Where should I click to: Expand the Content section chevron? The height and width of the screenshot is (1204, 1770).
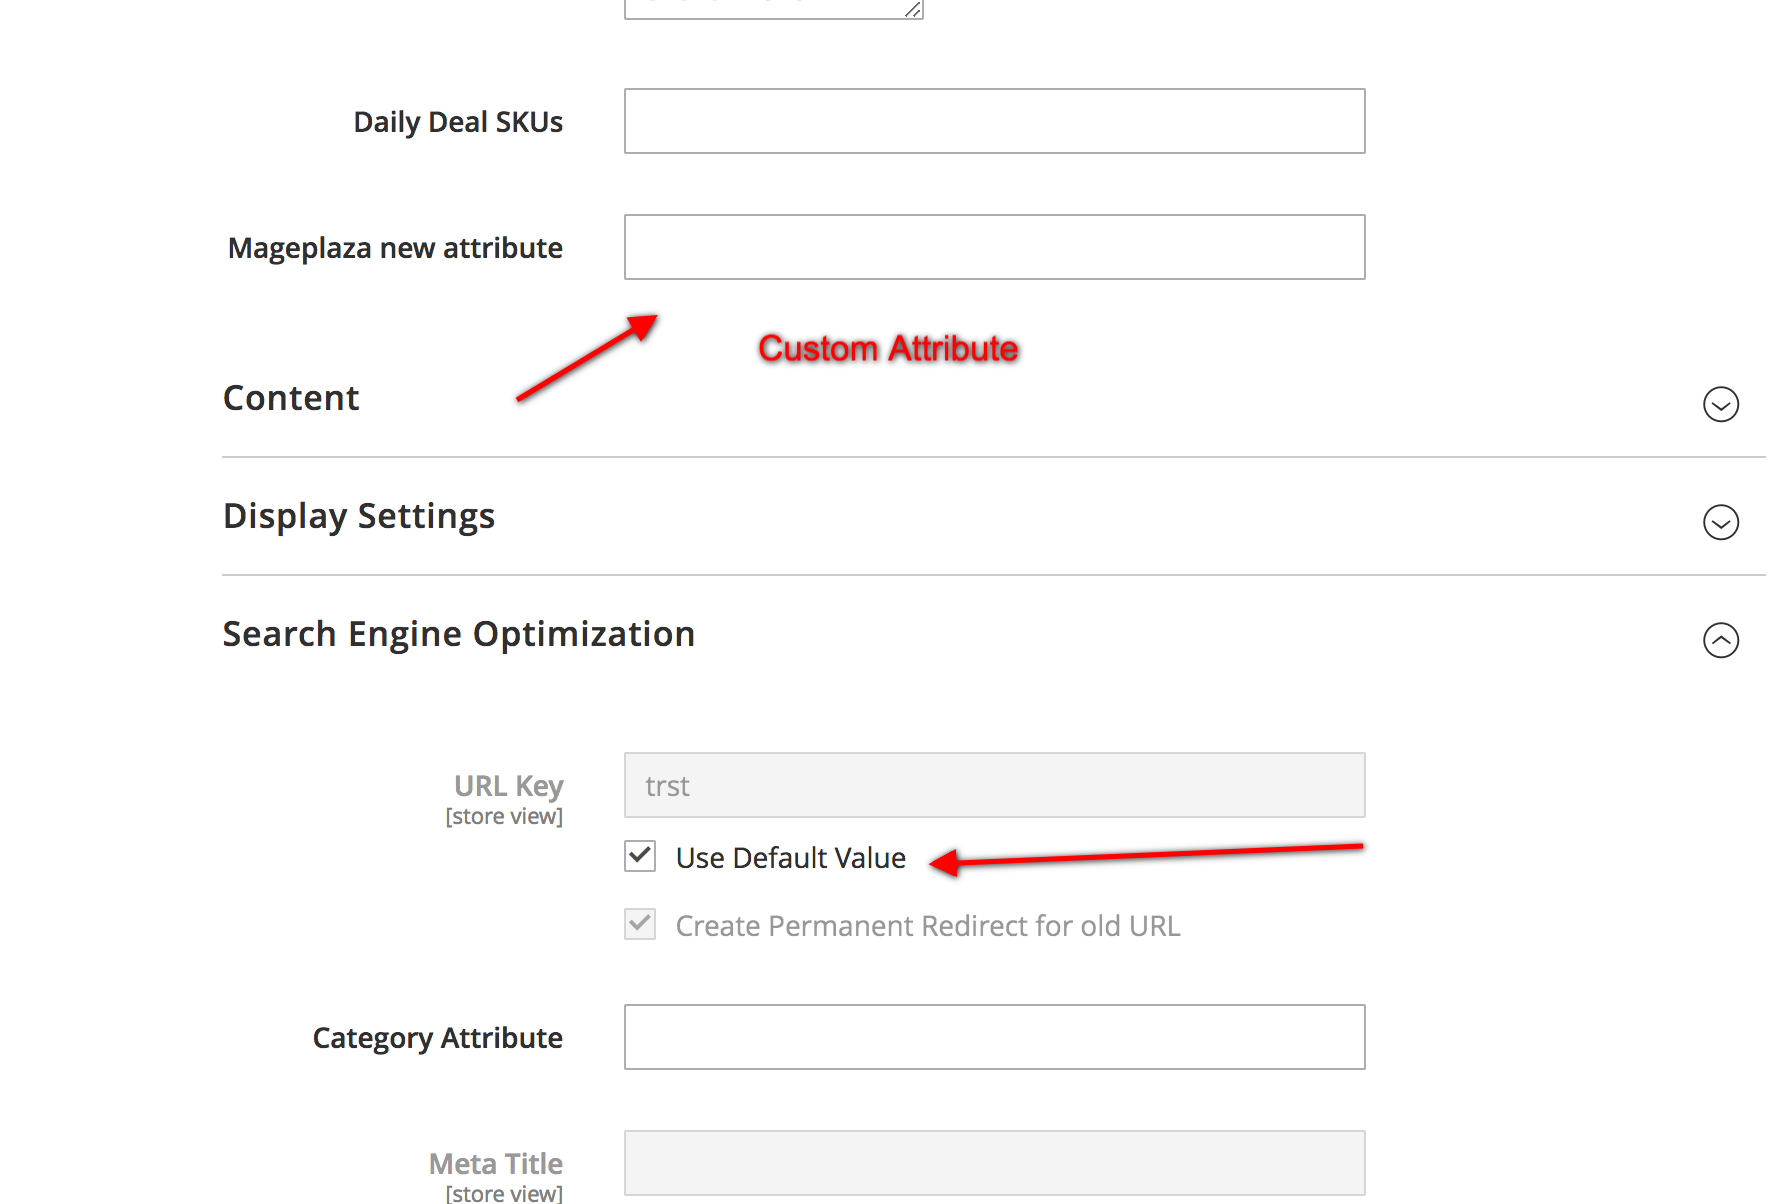click(1722, 405)
